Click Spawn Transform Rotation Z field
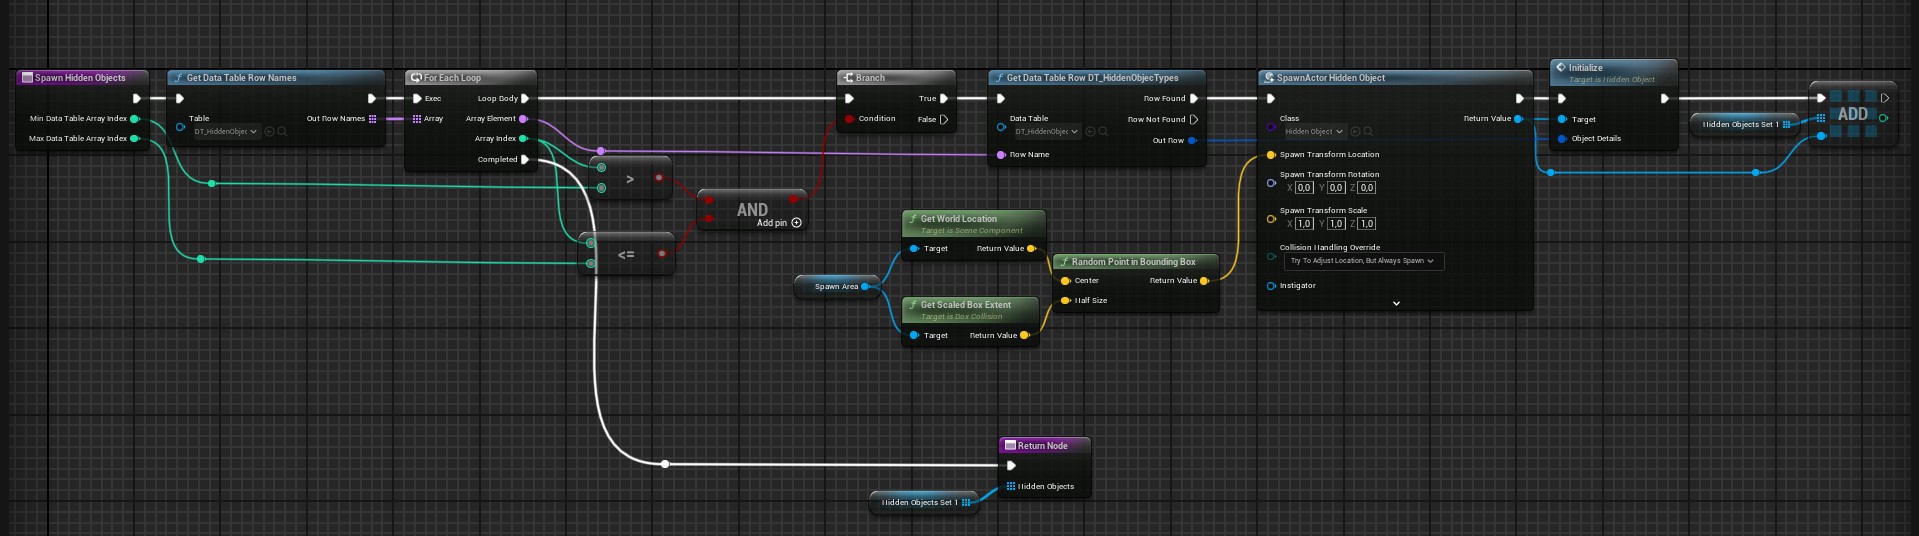This screenshot has height=536, width=1919. click(x=1367, y=188)
